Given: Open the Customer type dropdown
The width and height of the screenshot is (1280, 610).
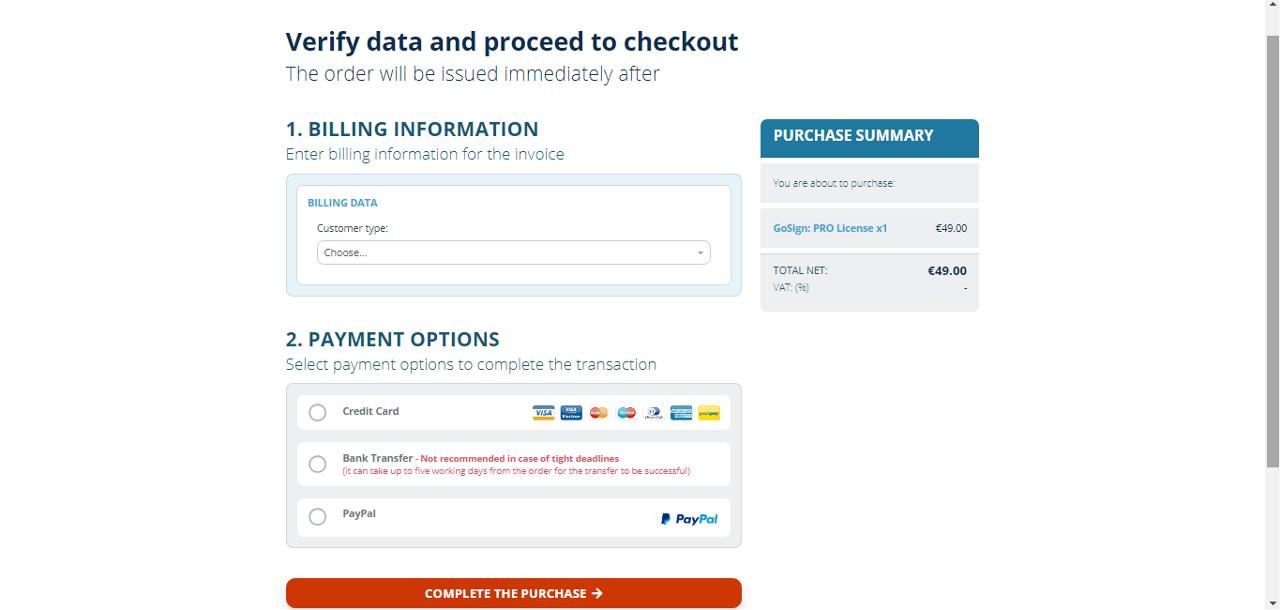Looking at the screenshot, I should click(513, 253).
